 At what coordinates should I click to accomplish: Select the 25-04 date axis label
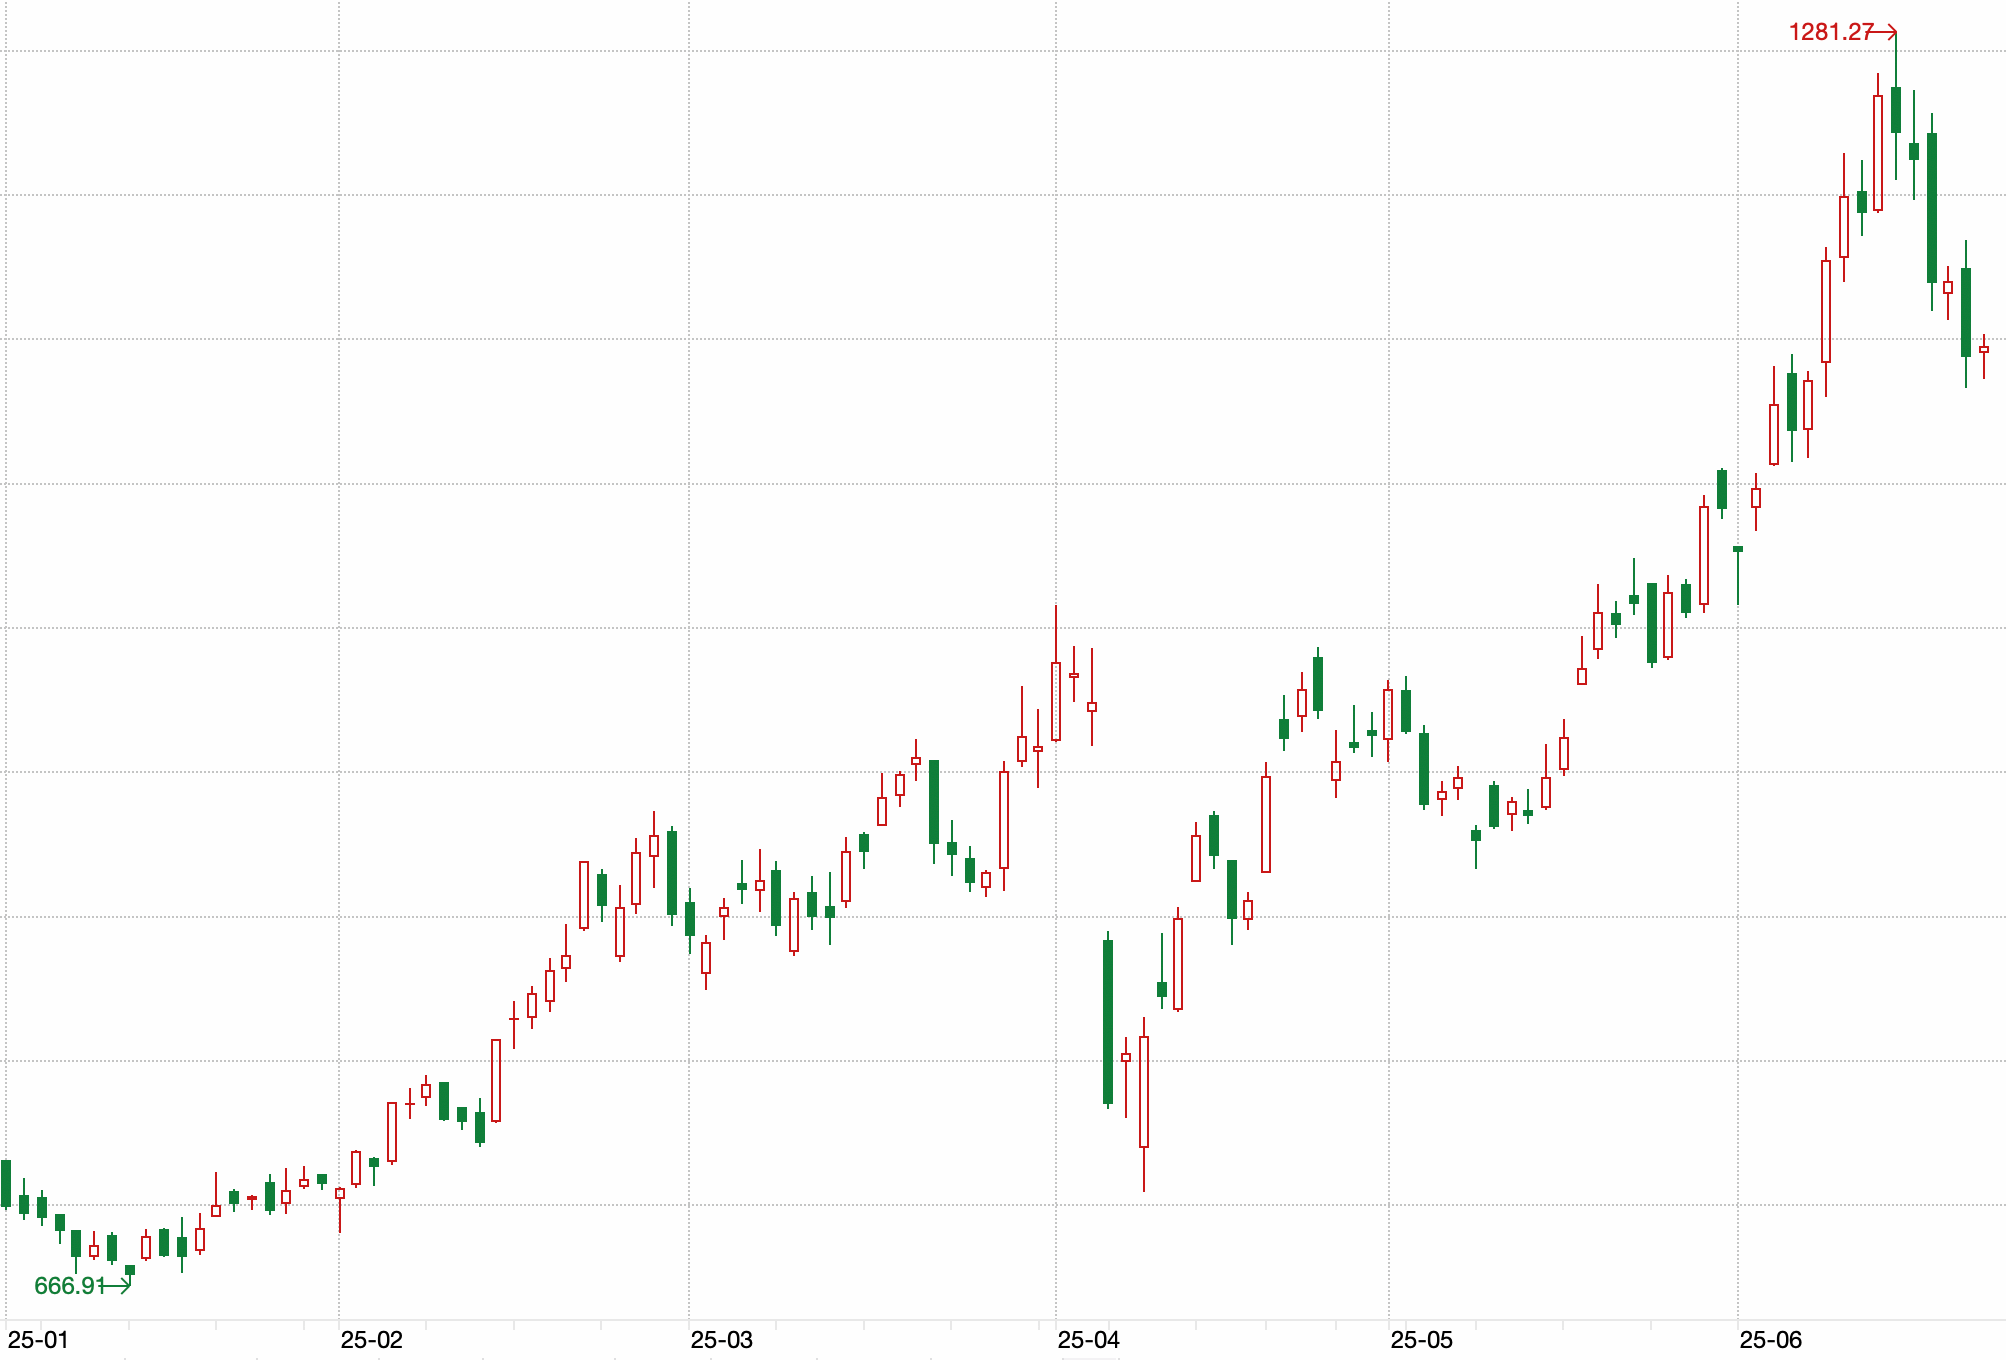click(x=1088, y=1340)
